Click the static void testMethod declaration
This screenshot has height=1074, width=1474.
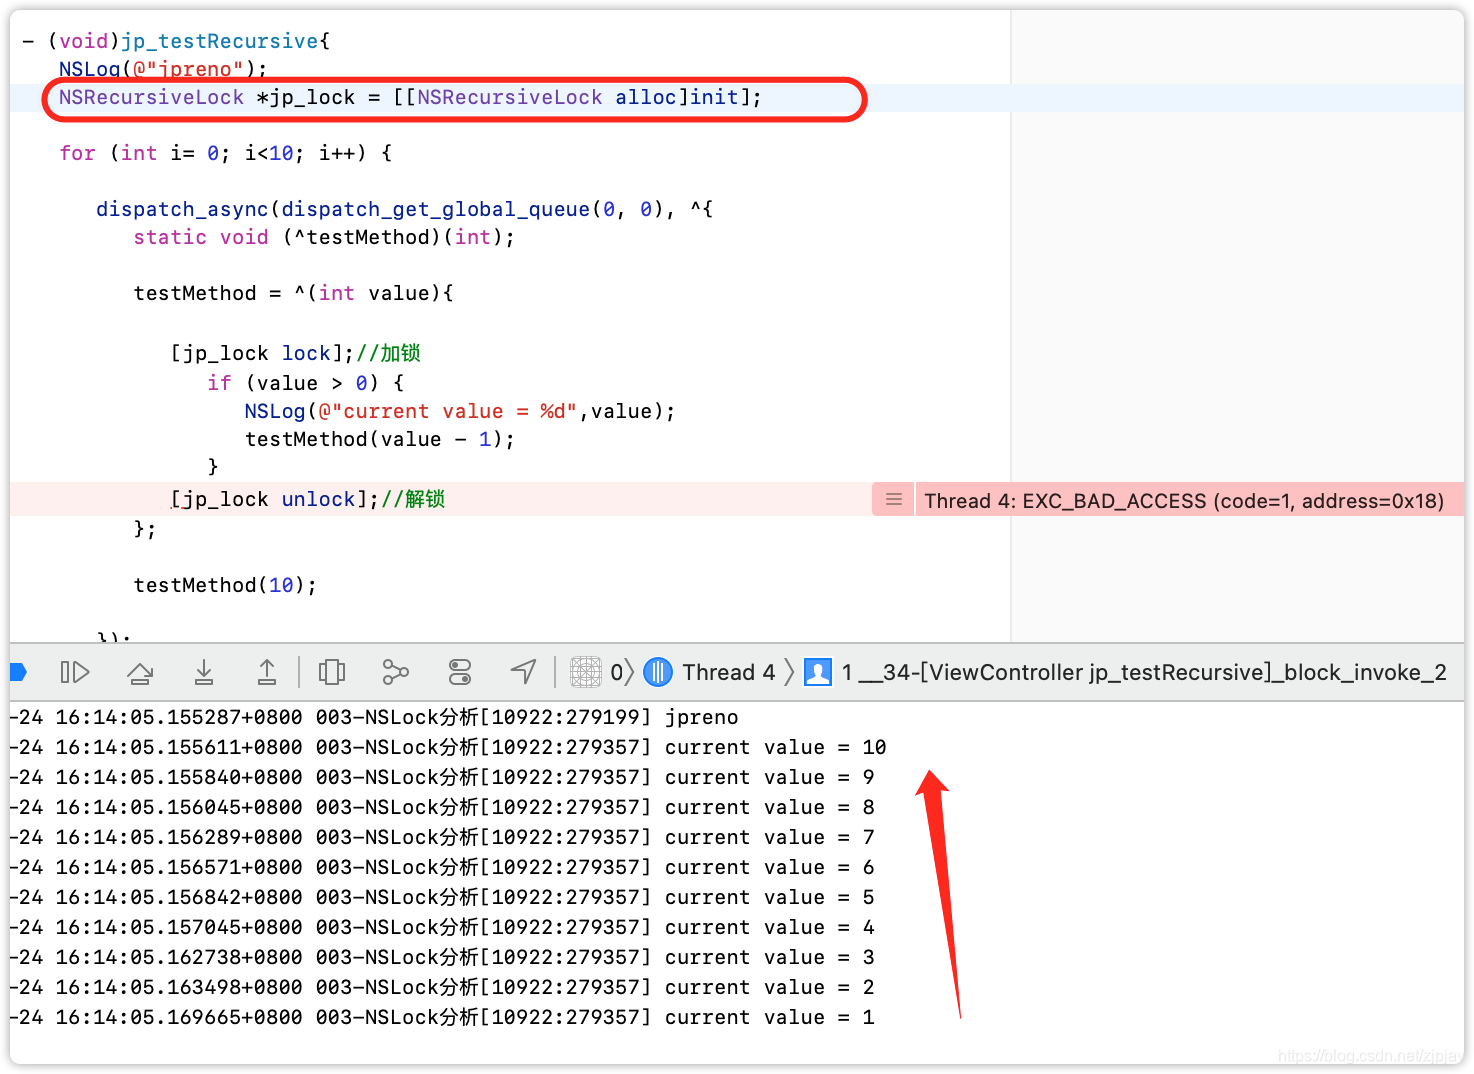(x=324, y=237)
